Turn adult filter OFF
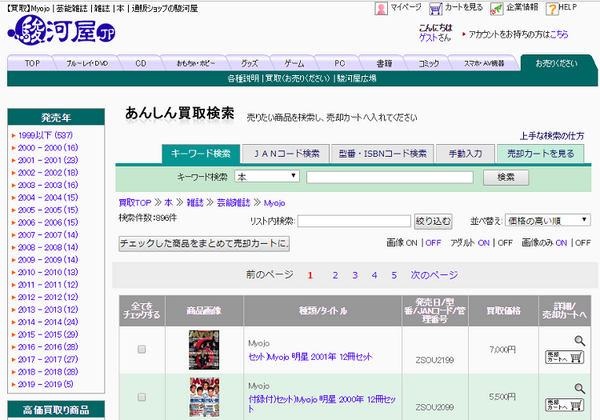The image size is (600, 420). pyautogui.click(x=505, y=243)
